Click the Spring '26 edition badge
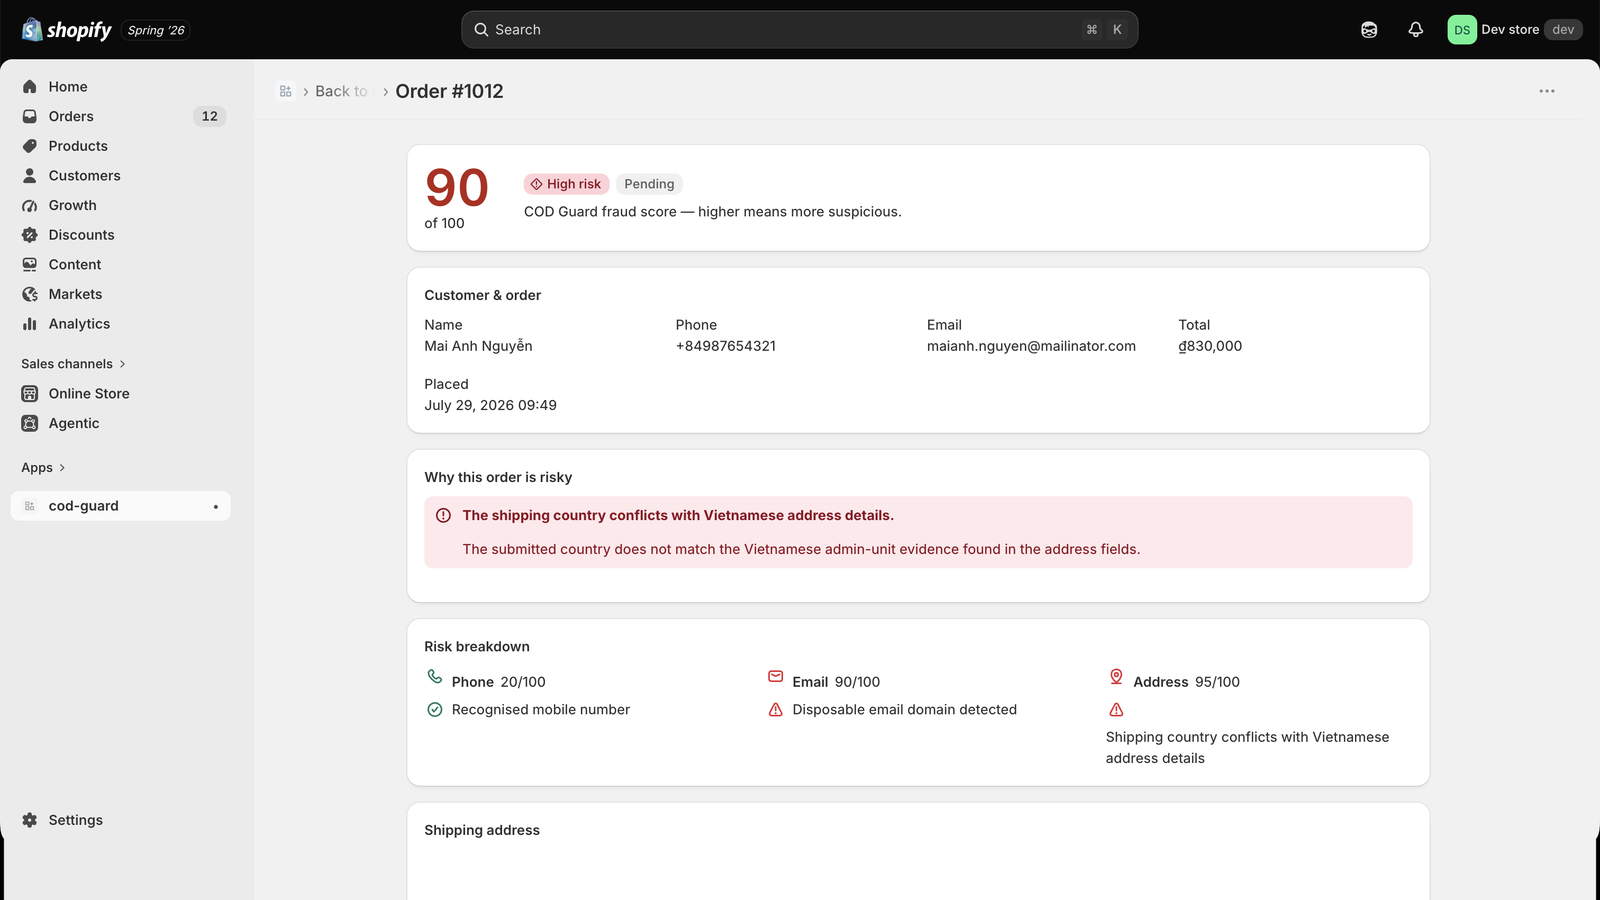 156,30
